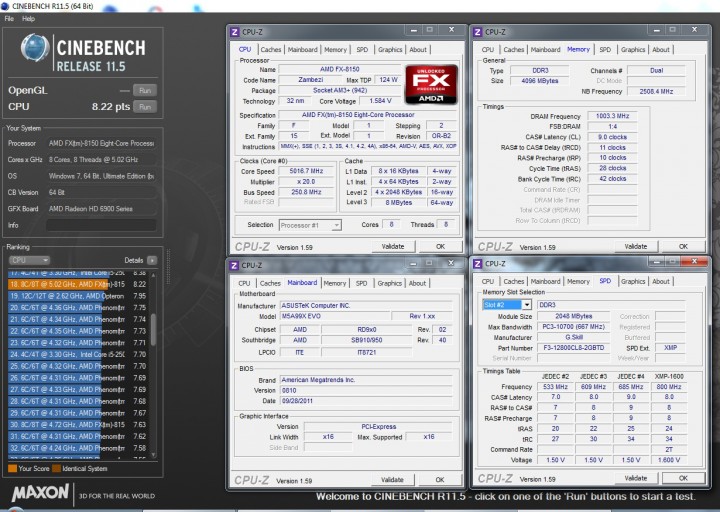Open Memory tab in Mainboard window
The height and width of the screenshot is (512, 720).
(x=335, y=283)
